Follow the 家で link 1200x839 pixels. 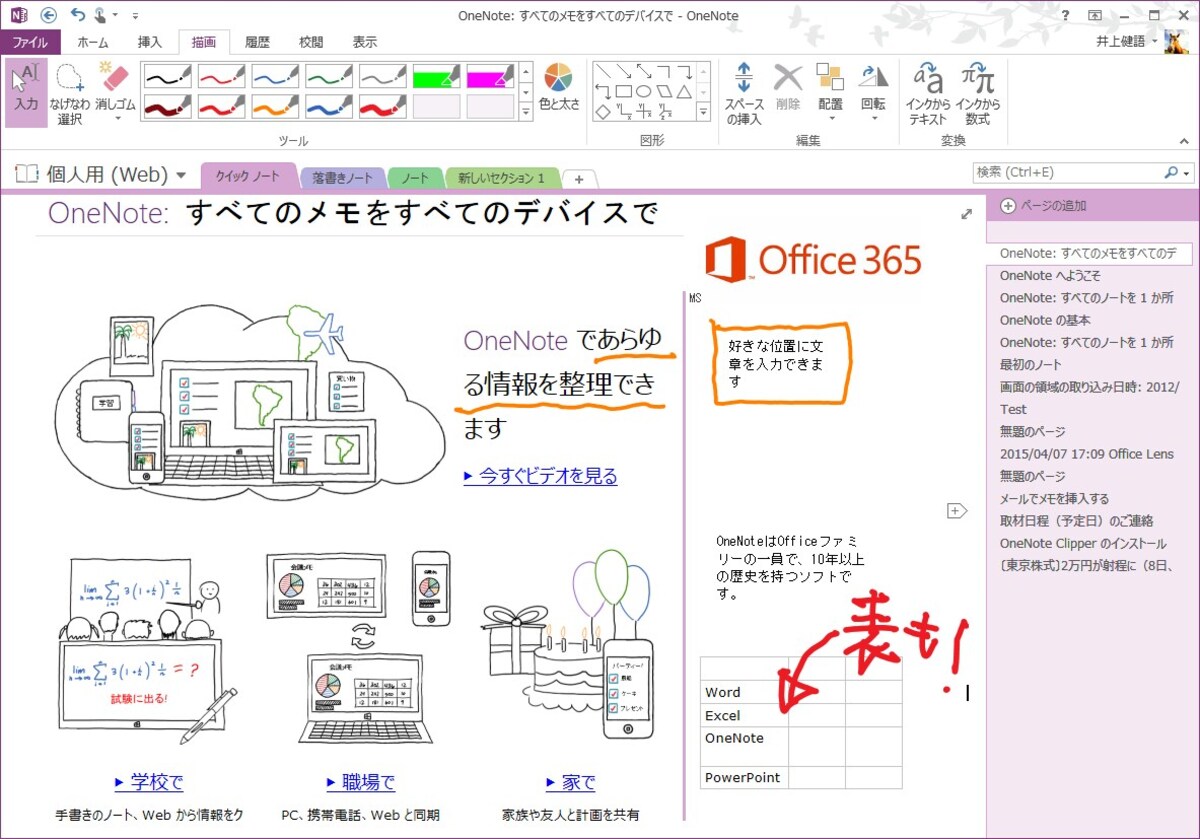(x=571, y=782)
